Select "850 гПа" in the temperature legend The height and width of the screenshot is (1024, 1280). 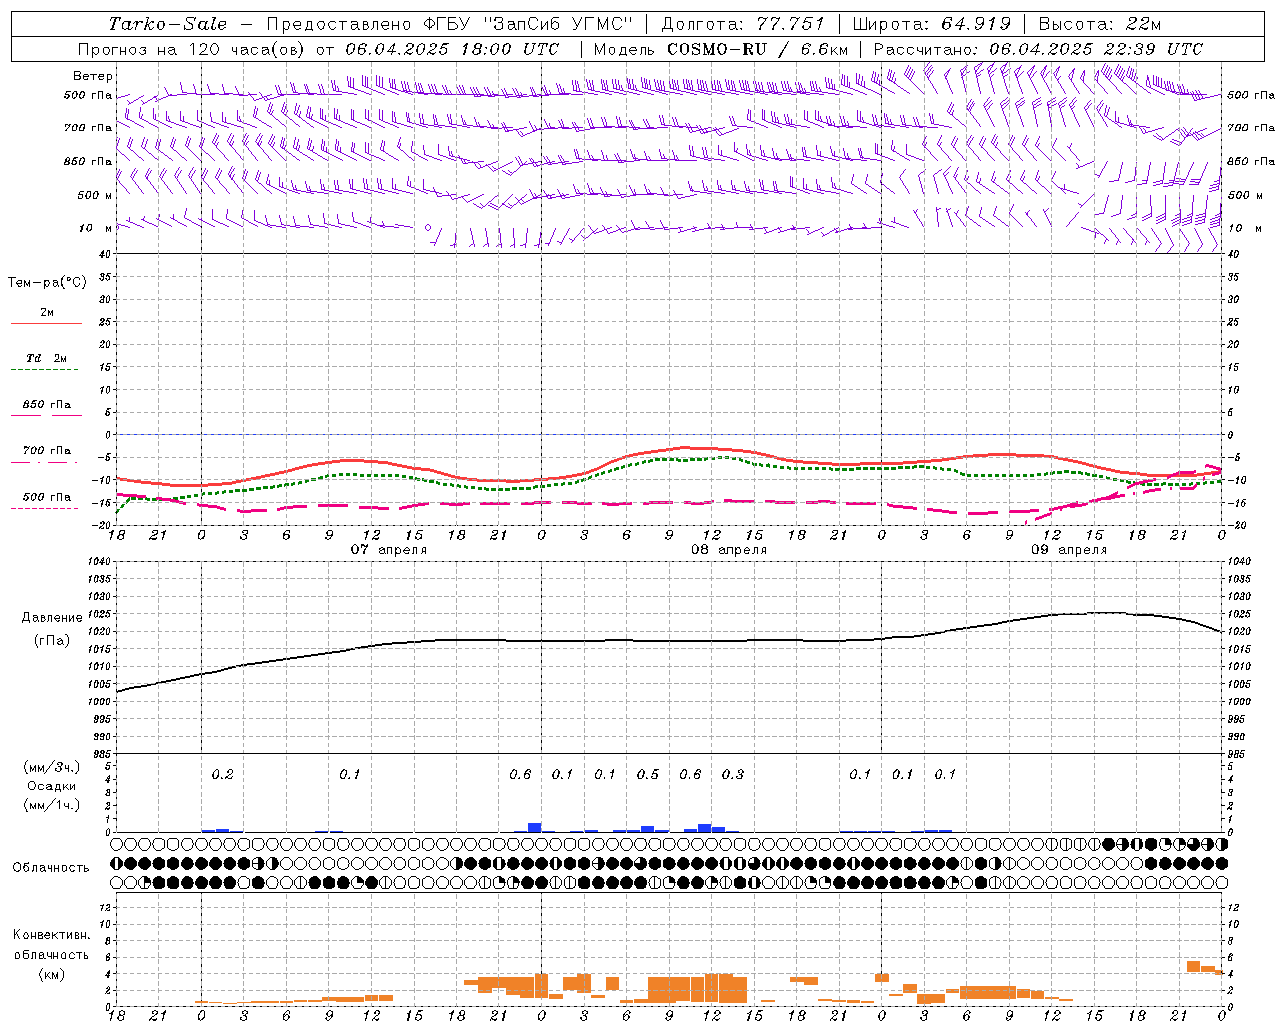[46, 405]
